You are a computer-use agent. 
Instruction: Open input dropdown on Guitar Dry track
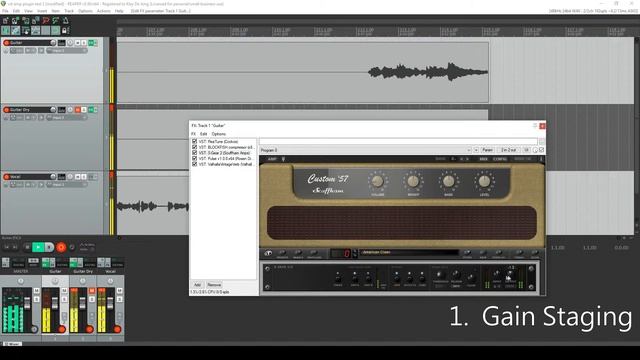coord(67,118)
